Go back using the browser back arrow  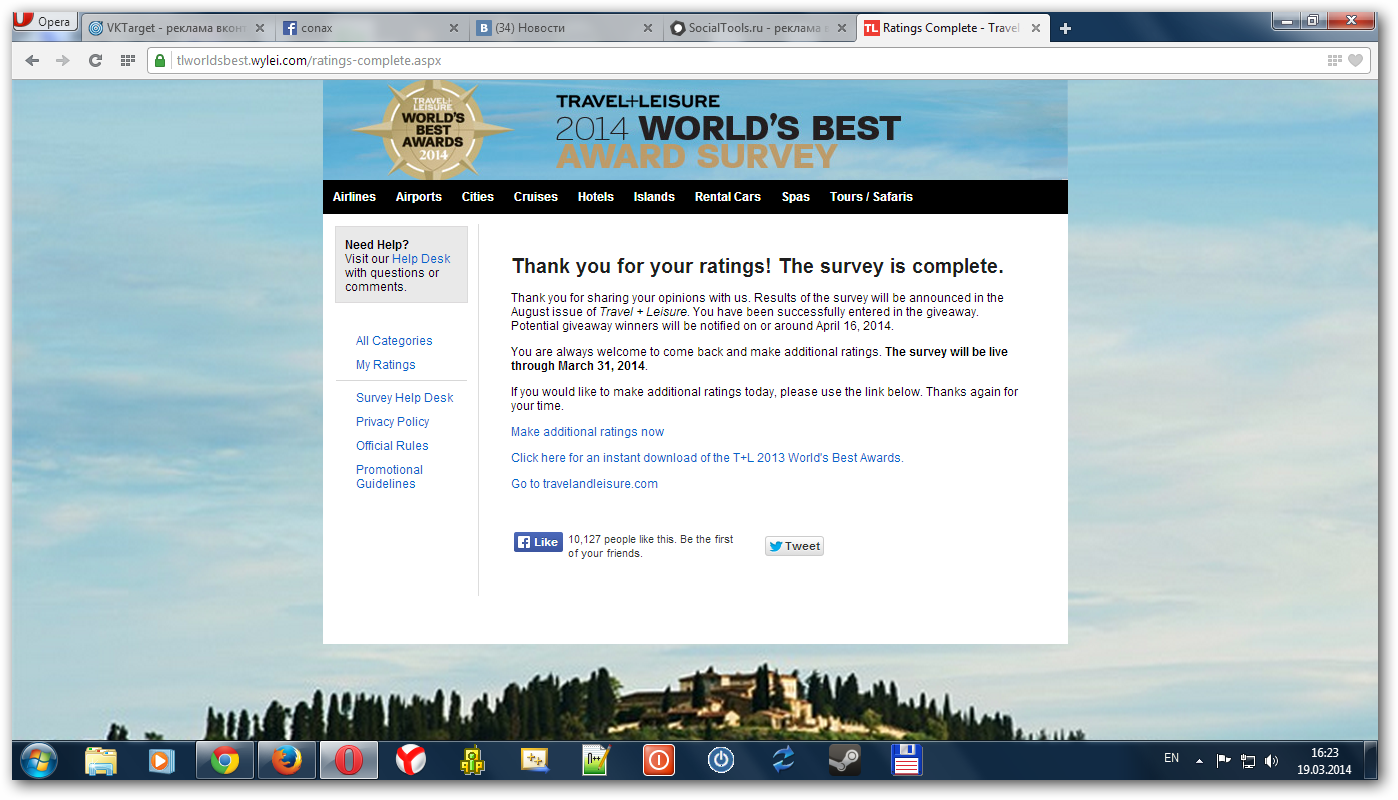point(33,61)
